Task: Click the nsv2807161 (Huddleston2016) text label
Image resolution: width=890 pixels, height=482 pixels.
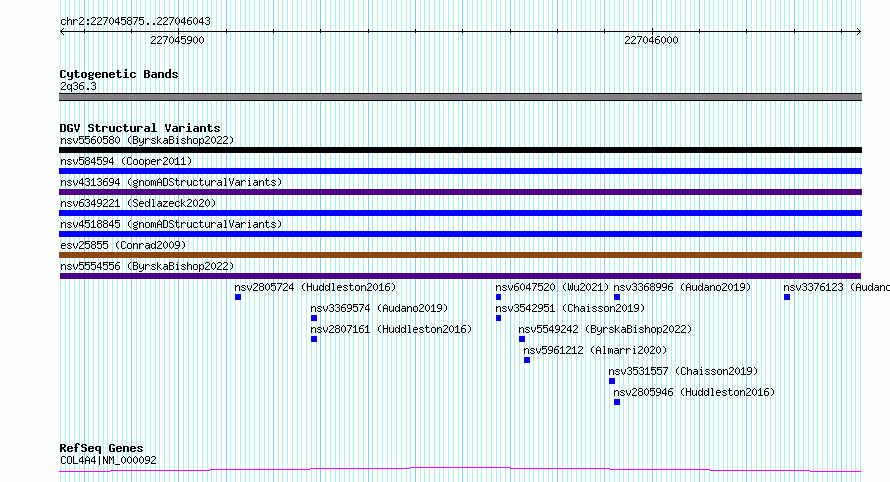Action: [391, 329]
